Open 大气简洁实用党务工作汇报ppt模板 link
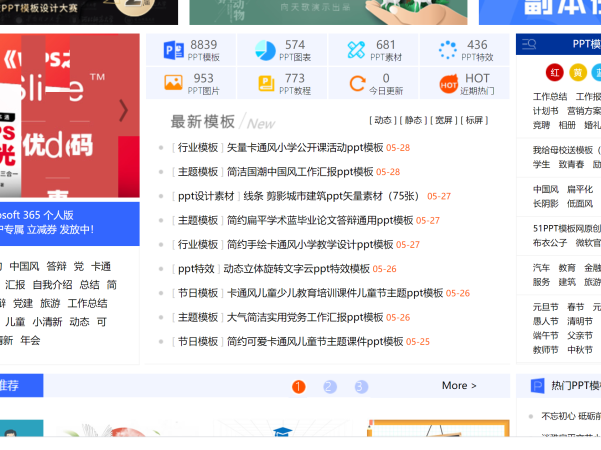 [x=305, y=317]
